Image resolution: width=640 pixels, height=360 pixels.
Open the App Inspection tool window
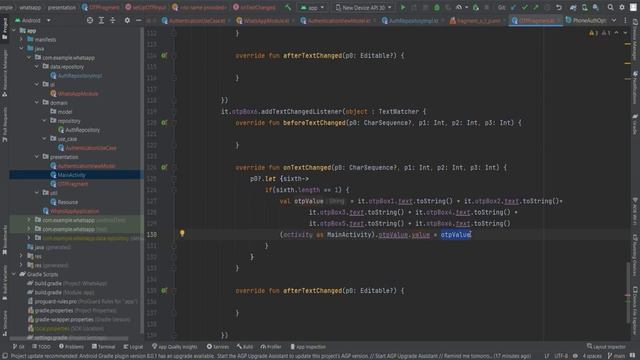tap(308, 347)
